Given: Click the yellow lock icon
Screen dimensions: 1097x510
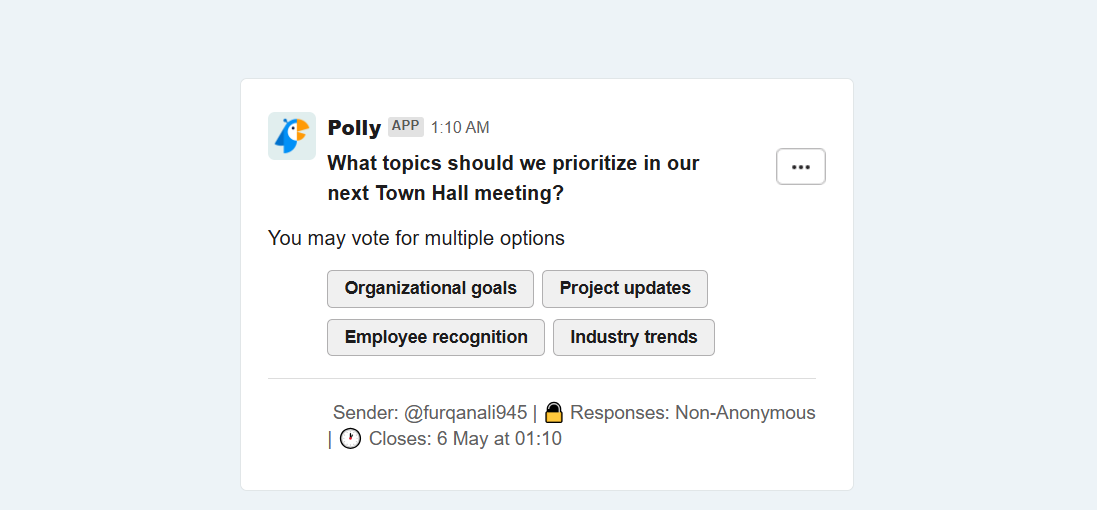Looking at the screenshot, I should pyautogui.click(x=554, y=413).
